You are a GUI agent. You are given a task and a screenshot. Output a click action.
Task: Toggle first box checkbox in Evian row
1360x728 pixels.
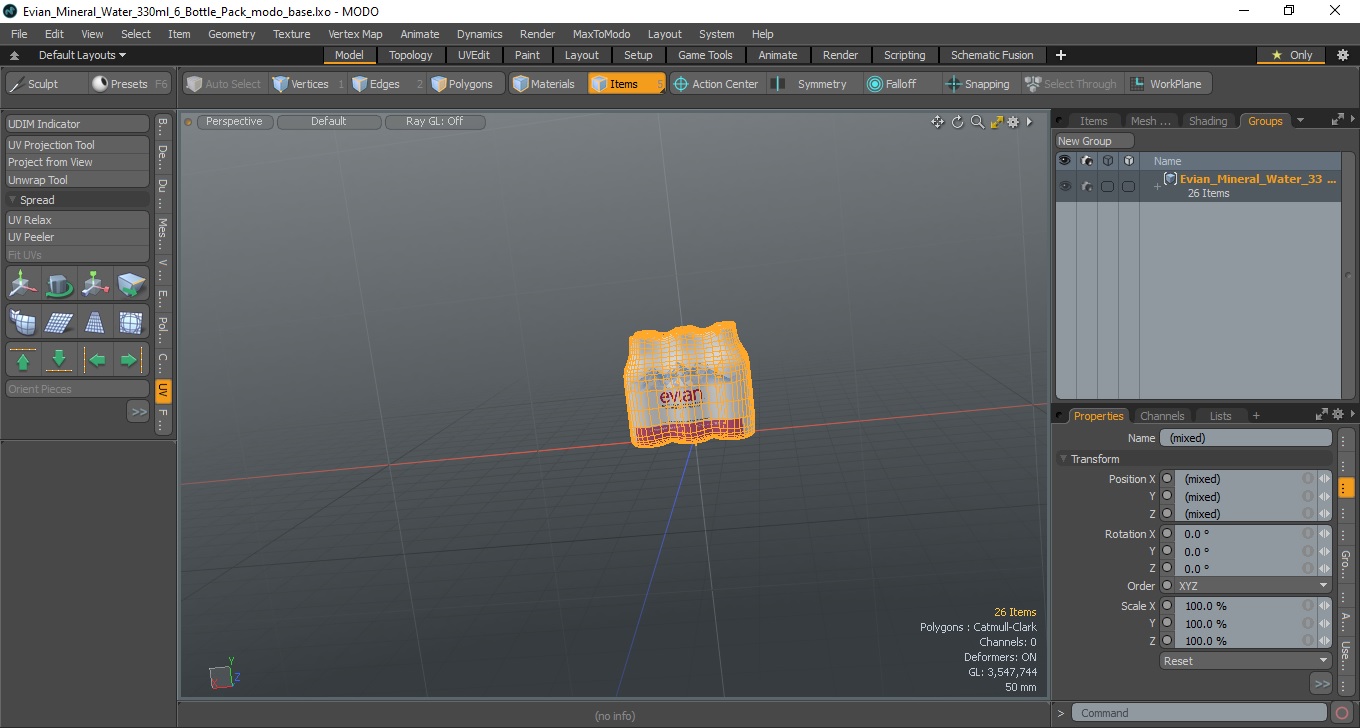coord(1107,186)
